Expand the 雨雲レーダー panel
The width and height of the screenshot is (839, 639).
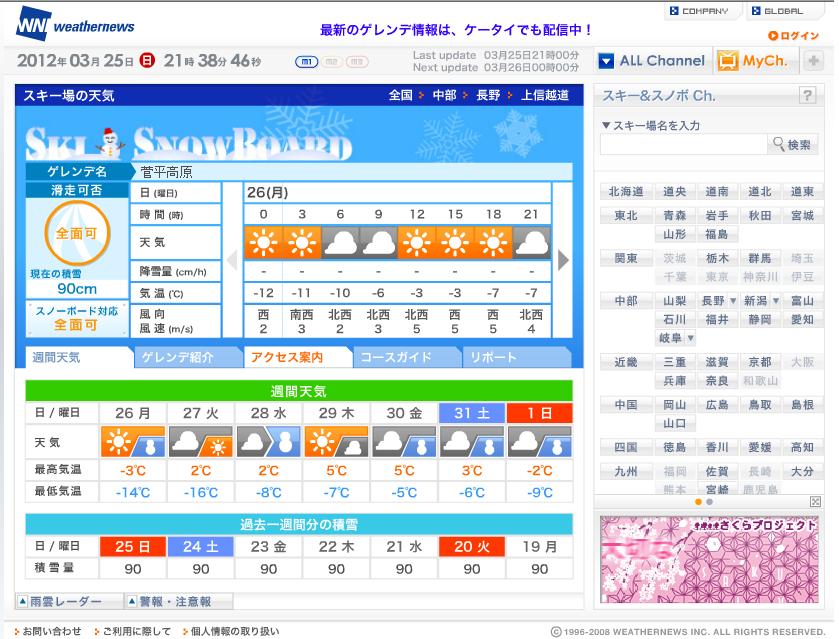coord(69,602)
